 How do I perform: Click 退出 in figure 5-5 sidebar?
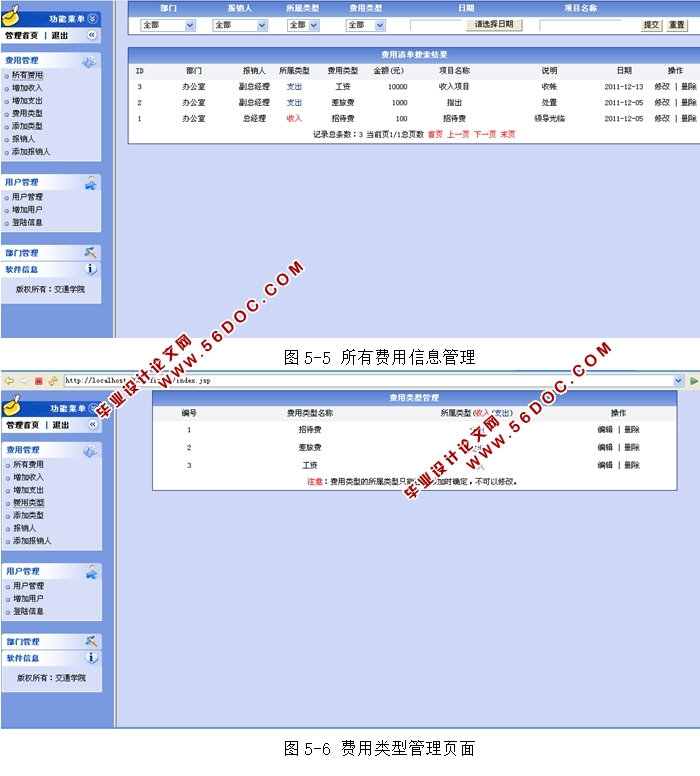60,36
